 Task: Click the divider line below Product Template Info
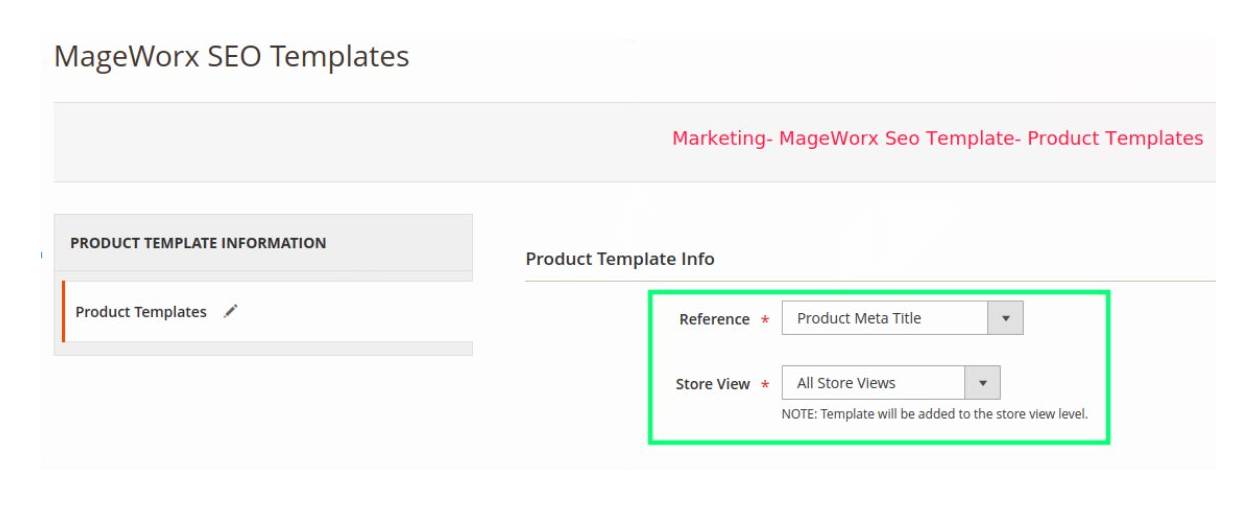tap(870, 281)
